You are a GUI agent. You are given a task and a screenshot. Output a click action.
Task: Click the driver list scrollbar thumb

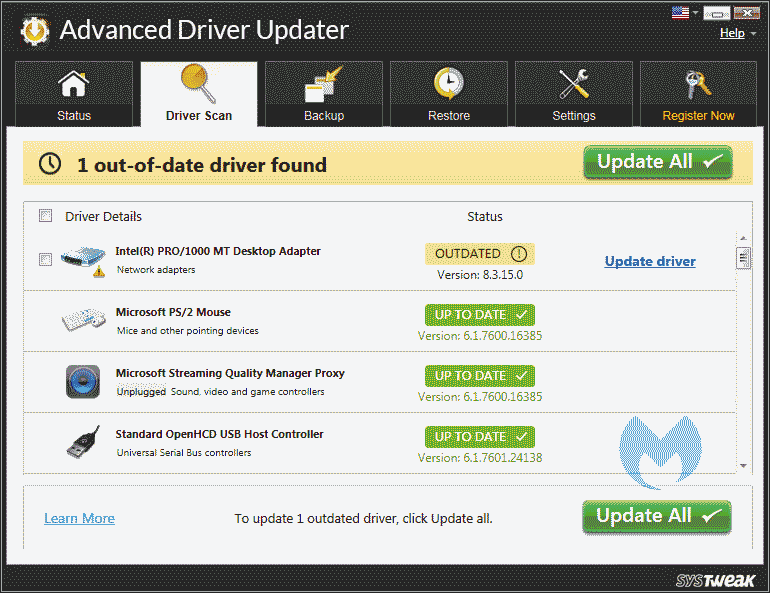(x=743, y=258)
